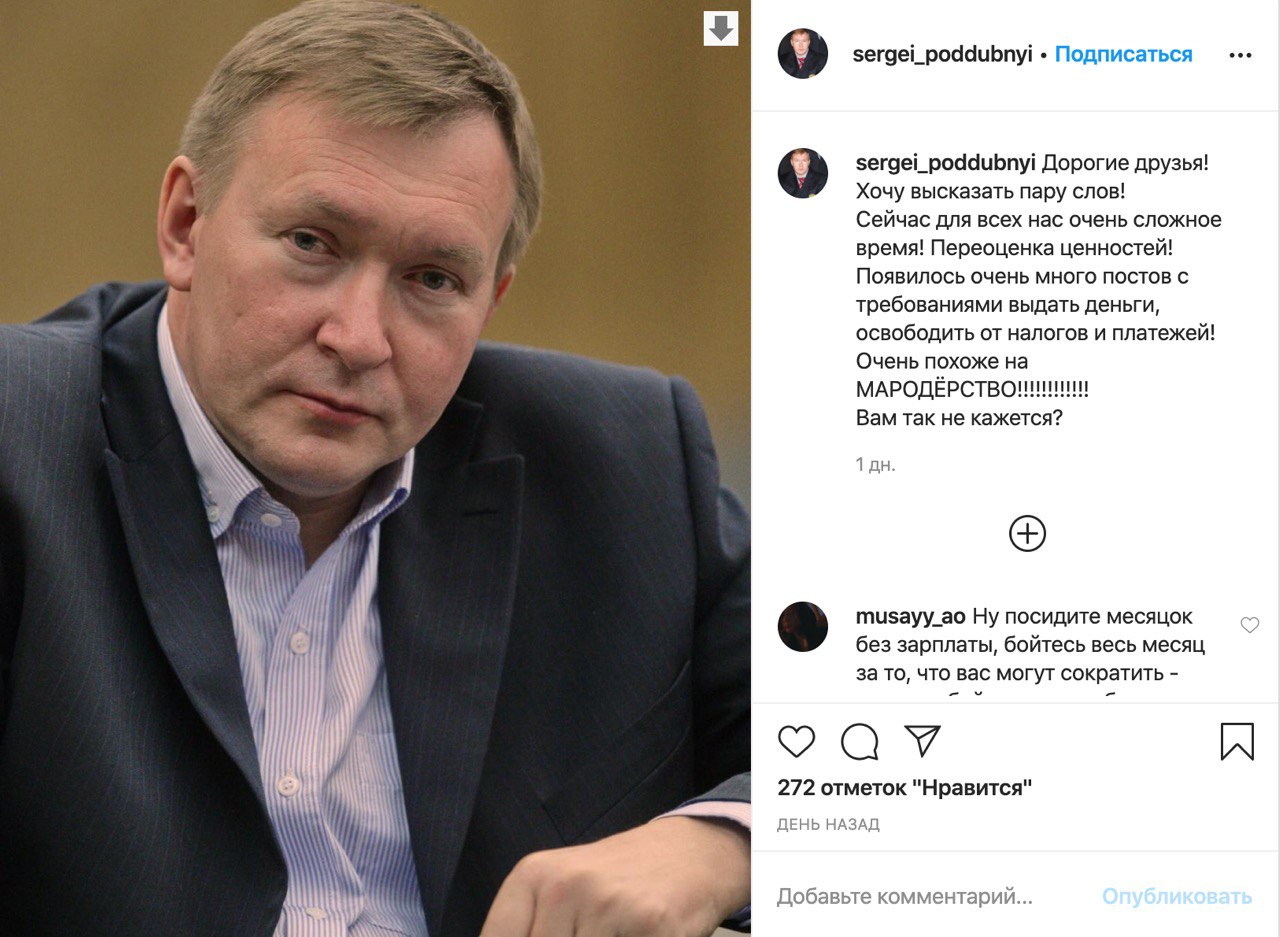Click the main portrait photo
The width and height of the screenshot is (1280, 937).
(375, 468)
